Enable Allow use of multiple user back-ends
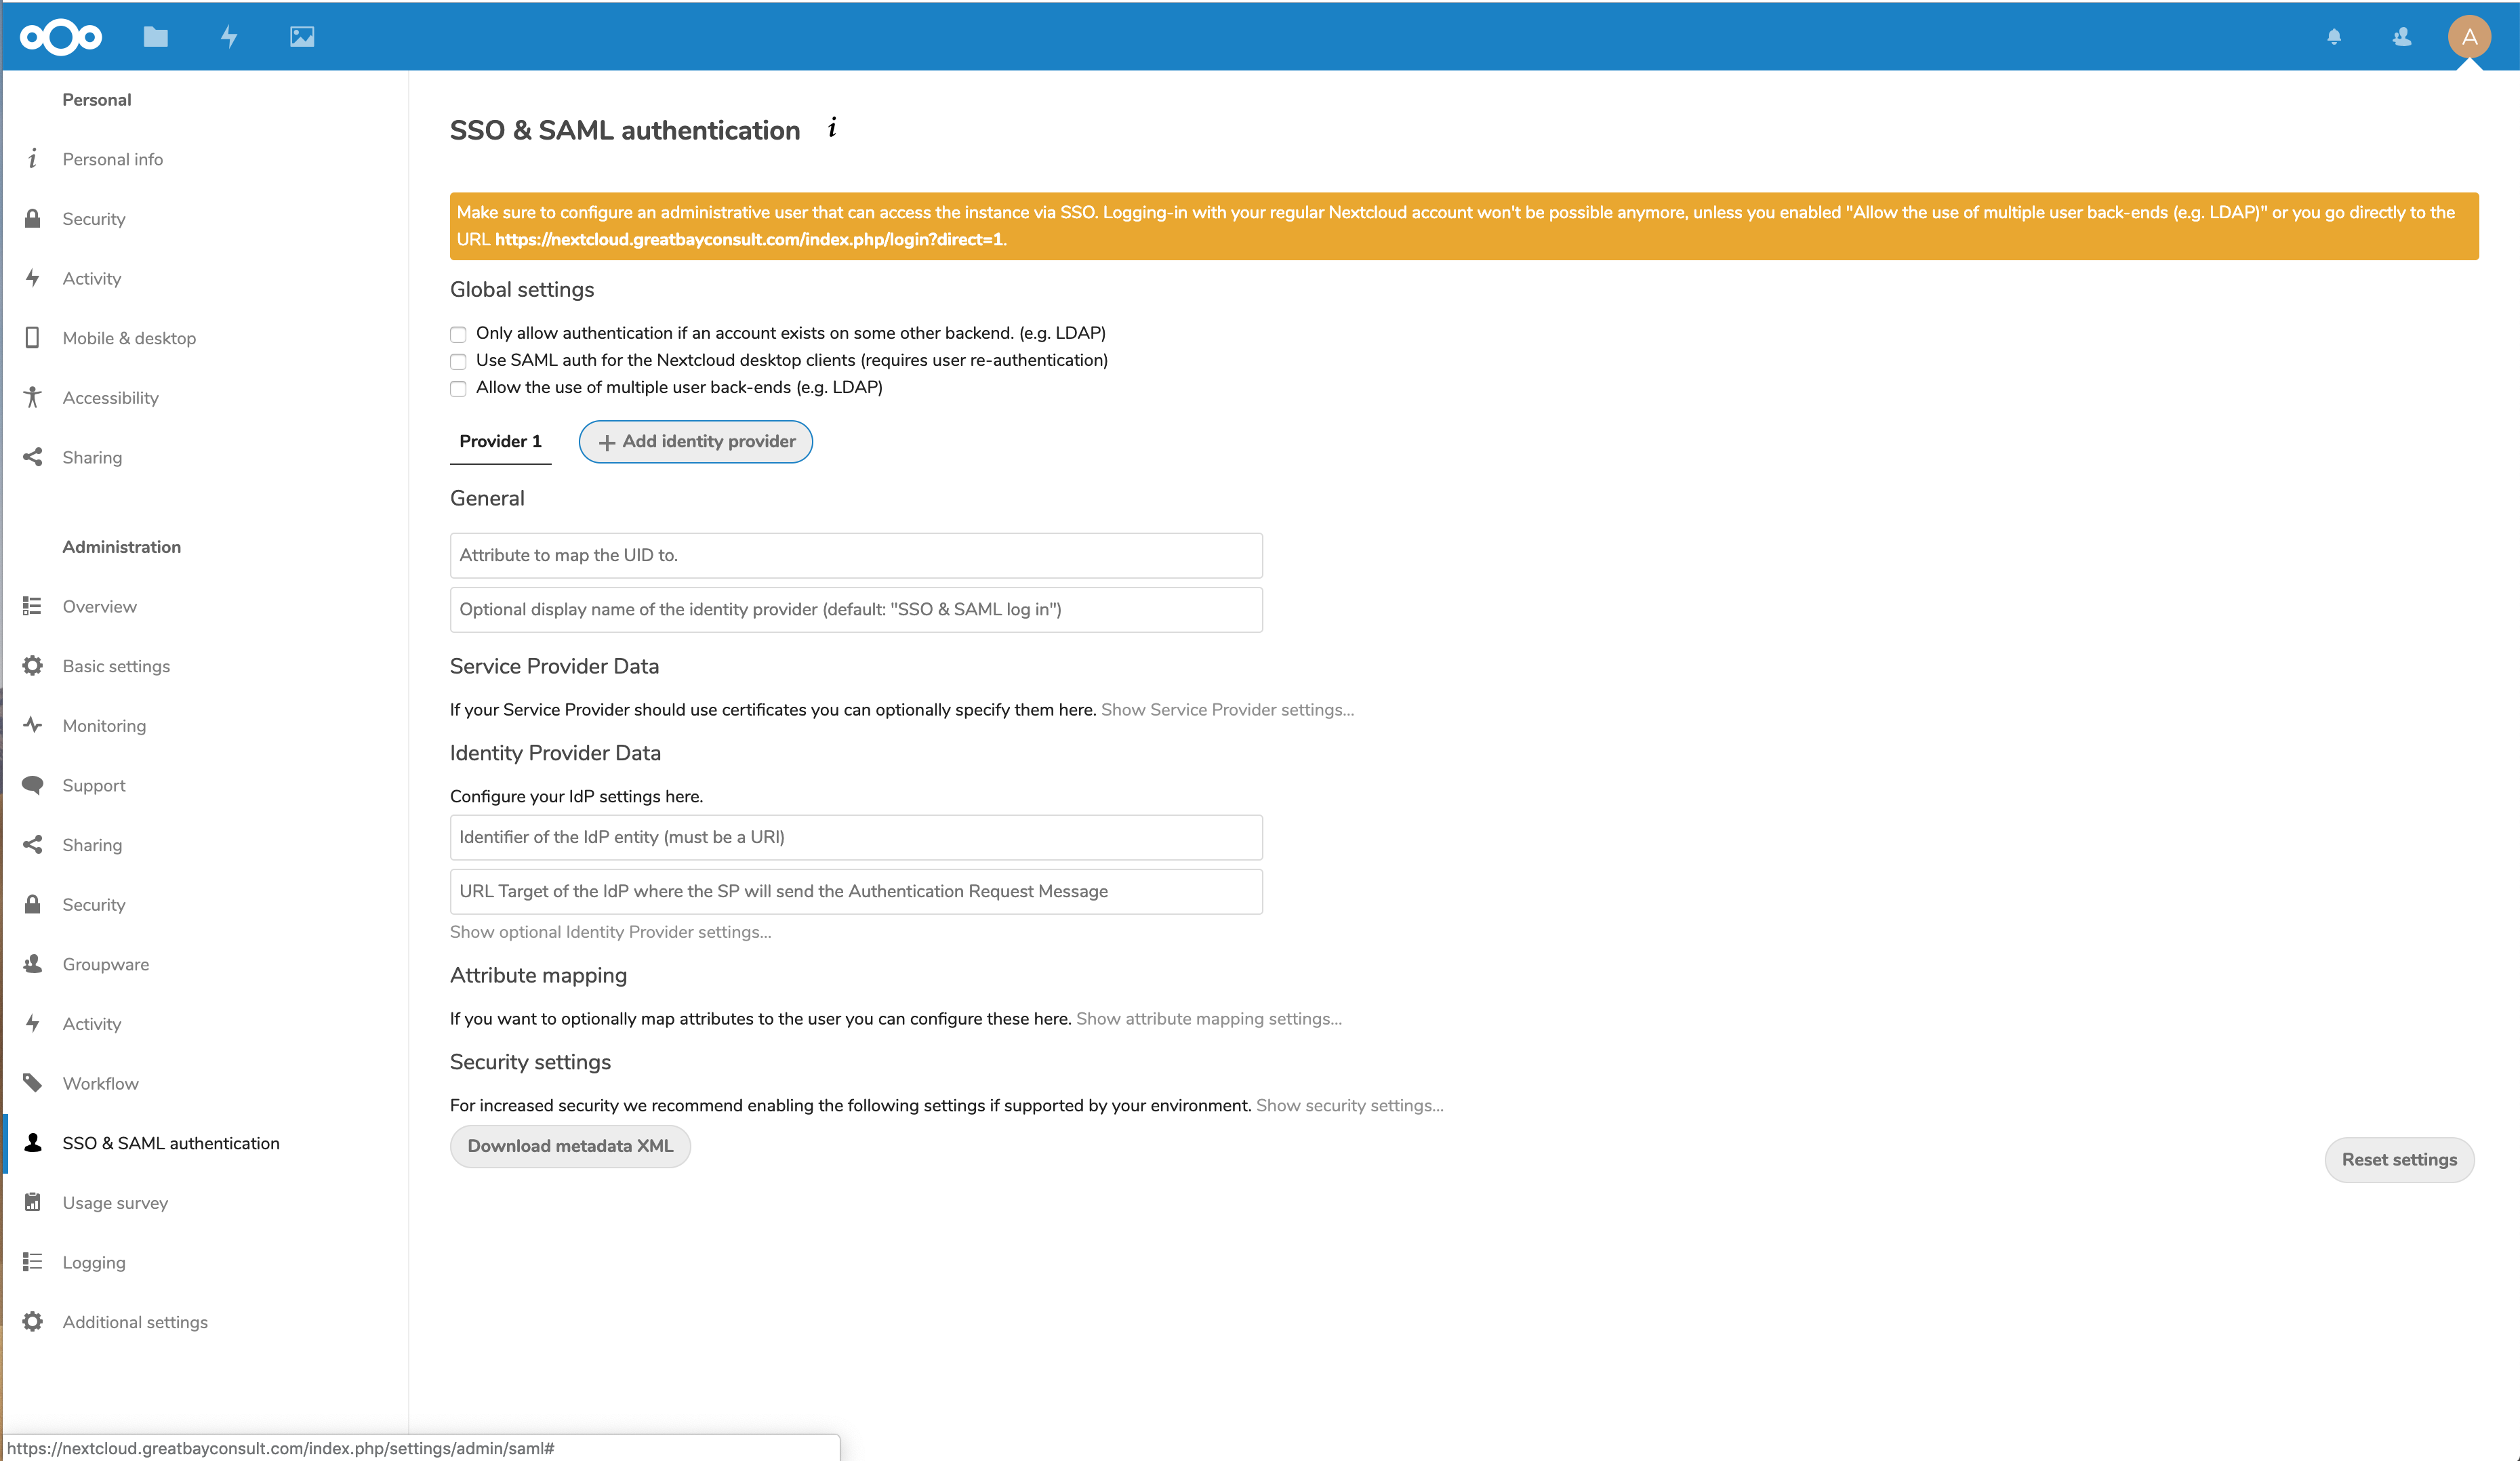 coord(459,386)
